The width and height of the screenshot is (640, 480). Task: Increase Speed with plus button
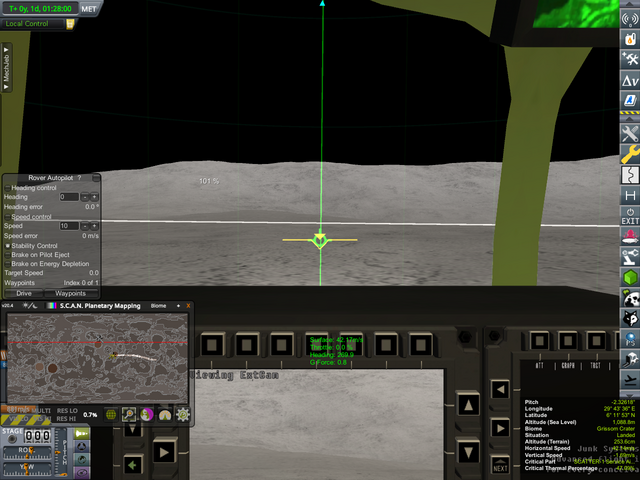pos(94,226)
